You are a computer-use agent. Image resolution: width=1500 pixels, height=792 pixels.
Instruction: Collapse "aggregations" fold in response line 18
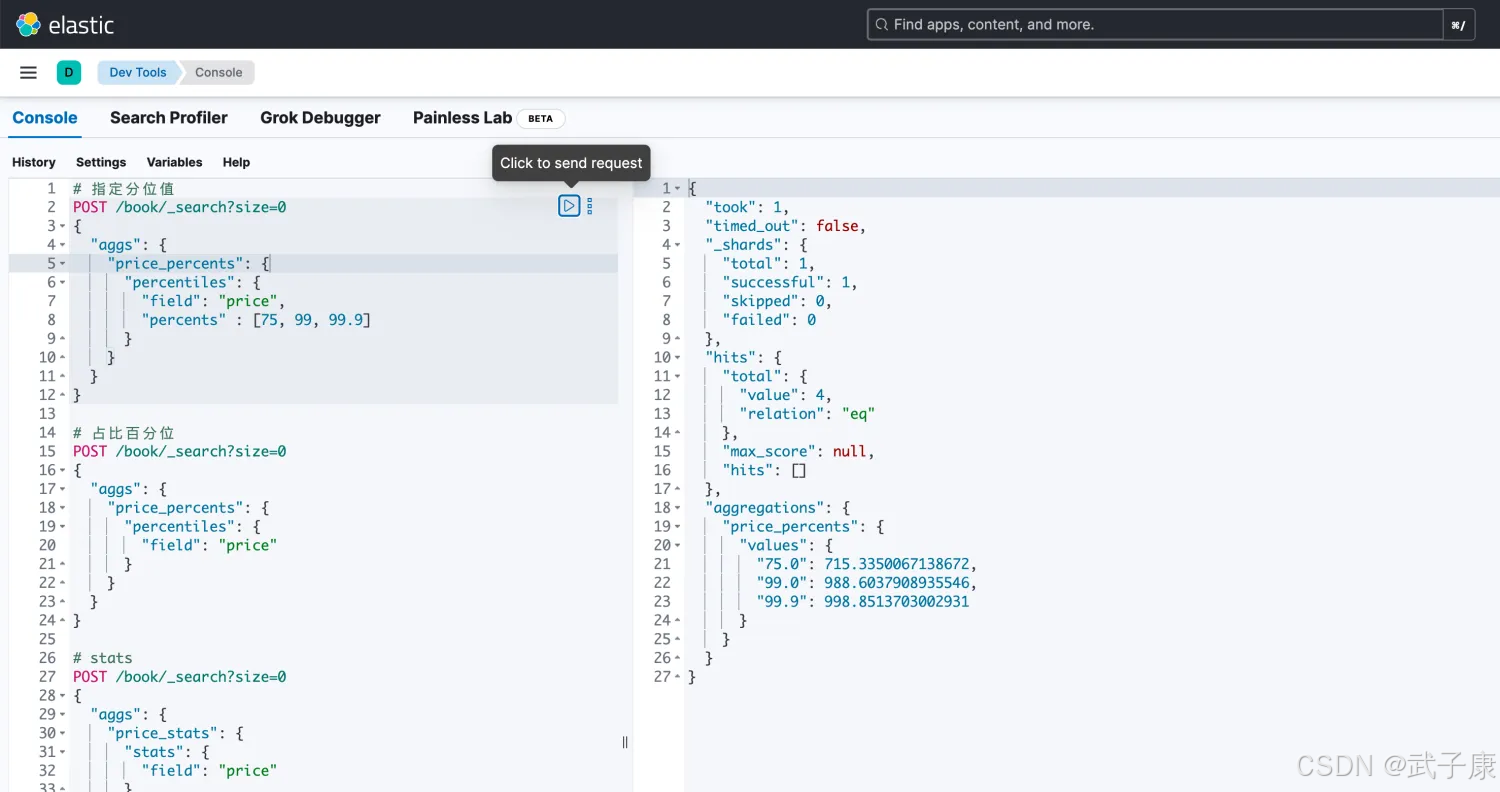click(678, 508)
